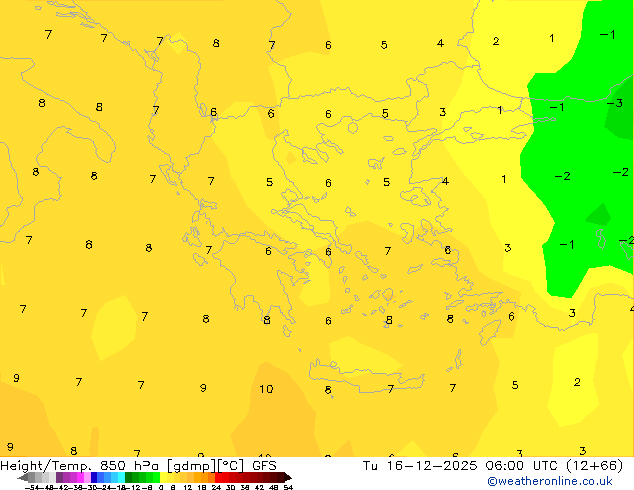Pick the dark blue swatch in legend

(94, 477)
